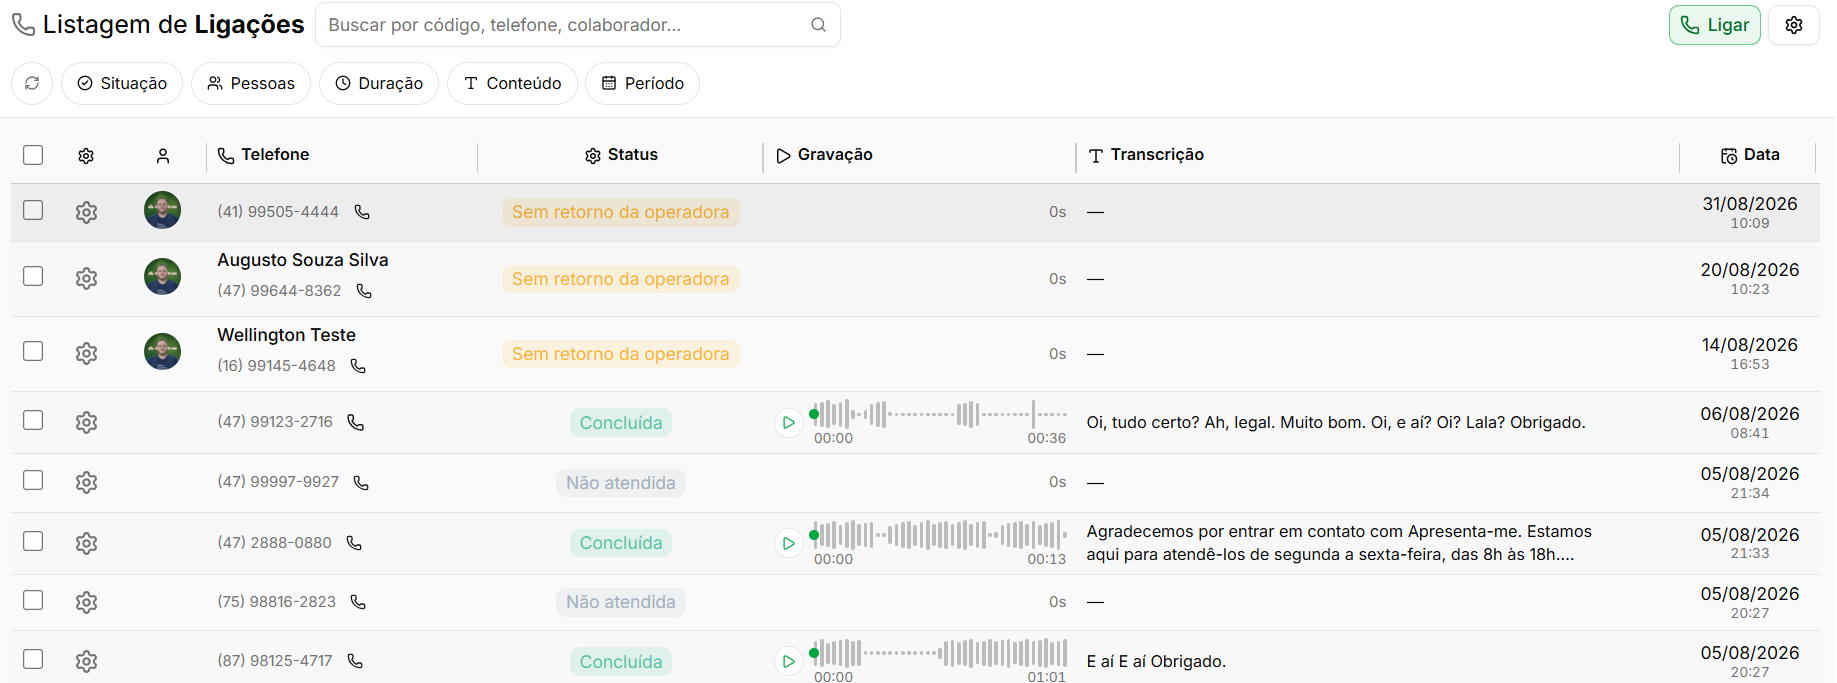Click the gear icon in table header

pyautogui.click(x=86, y=156)
